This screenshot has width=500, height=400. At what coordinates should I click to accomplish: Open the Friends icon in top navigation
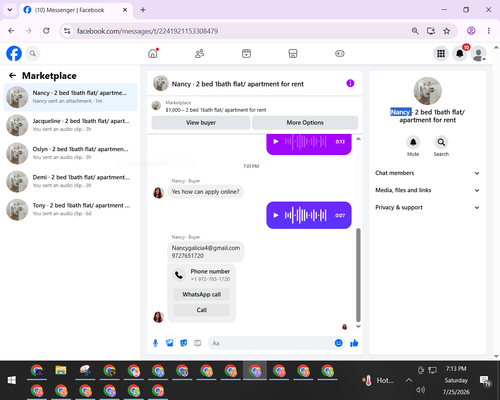pos(200,53)
